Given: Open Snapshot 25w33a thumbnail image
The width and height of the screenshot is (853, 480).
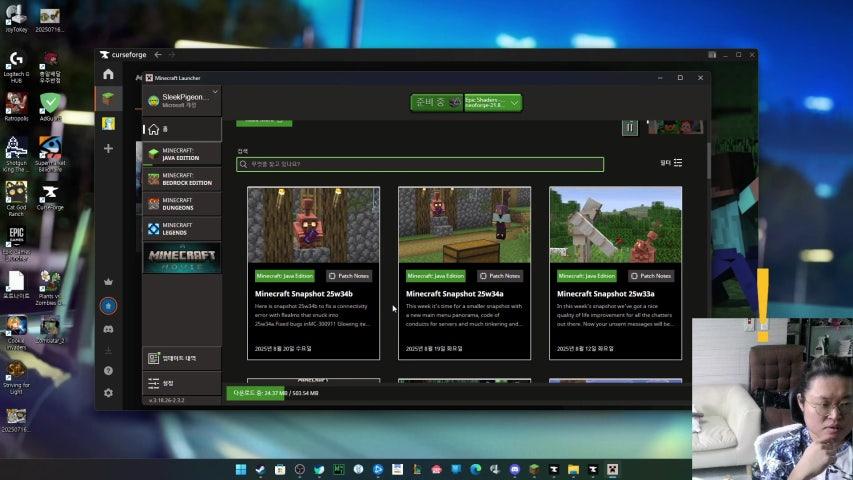Looking at the screenshot, I should pos(615,225).
